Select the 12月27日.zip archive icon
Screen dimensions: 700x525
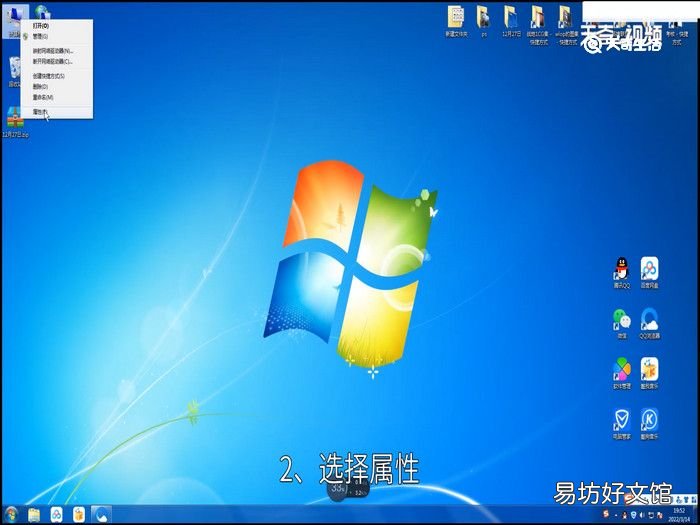click(x=15, y=122)
